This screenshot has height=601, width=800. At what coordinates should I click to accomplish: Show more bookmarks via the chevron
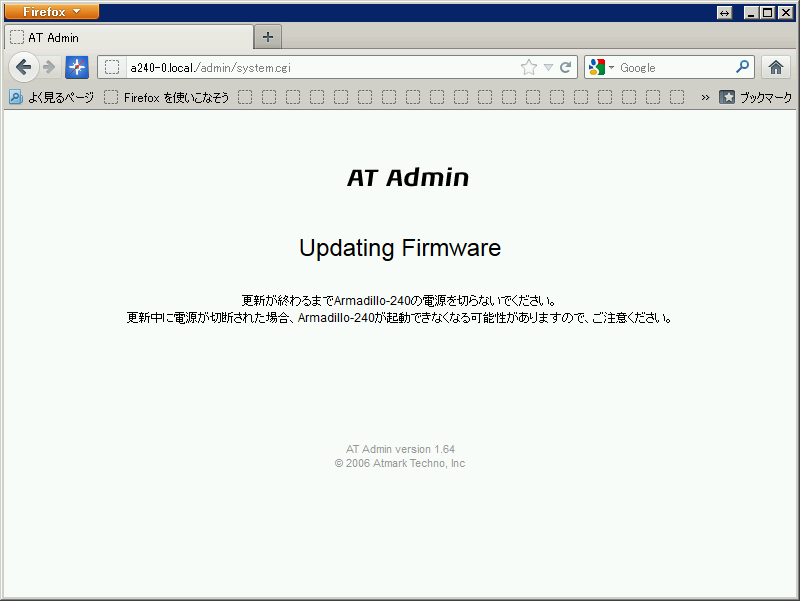pos(705,97)
